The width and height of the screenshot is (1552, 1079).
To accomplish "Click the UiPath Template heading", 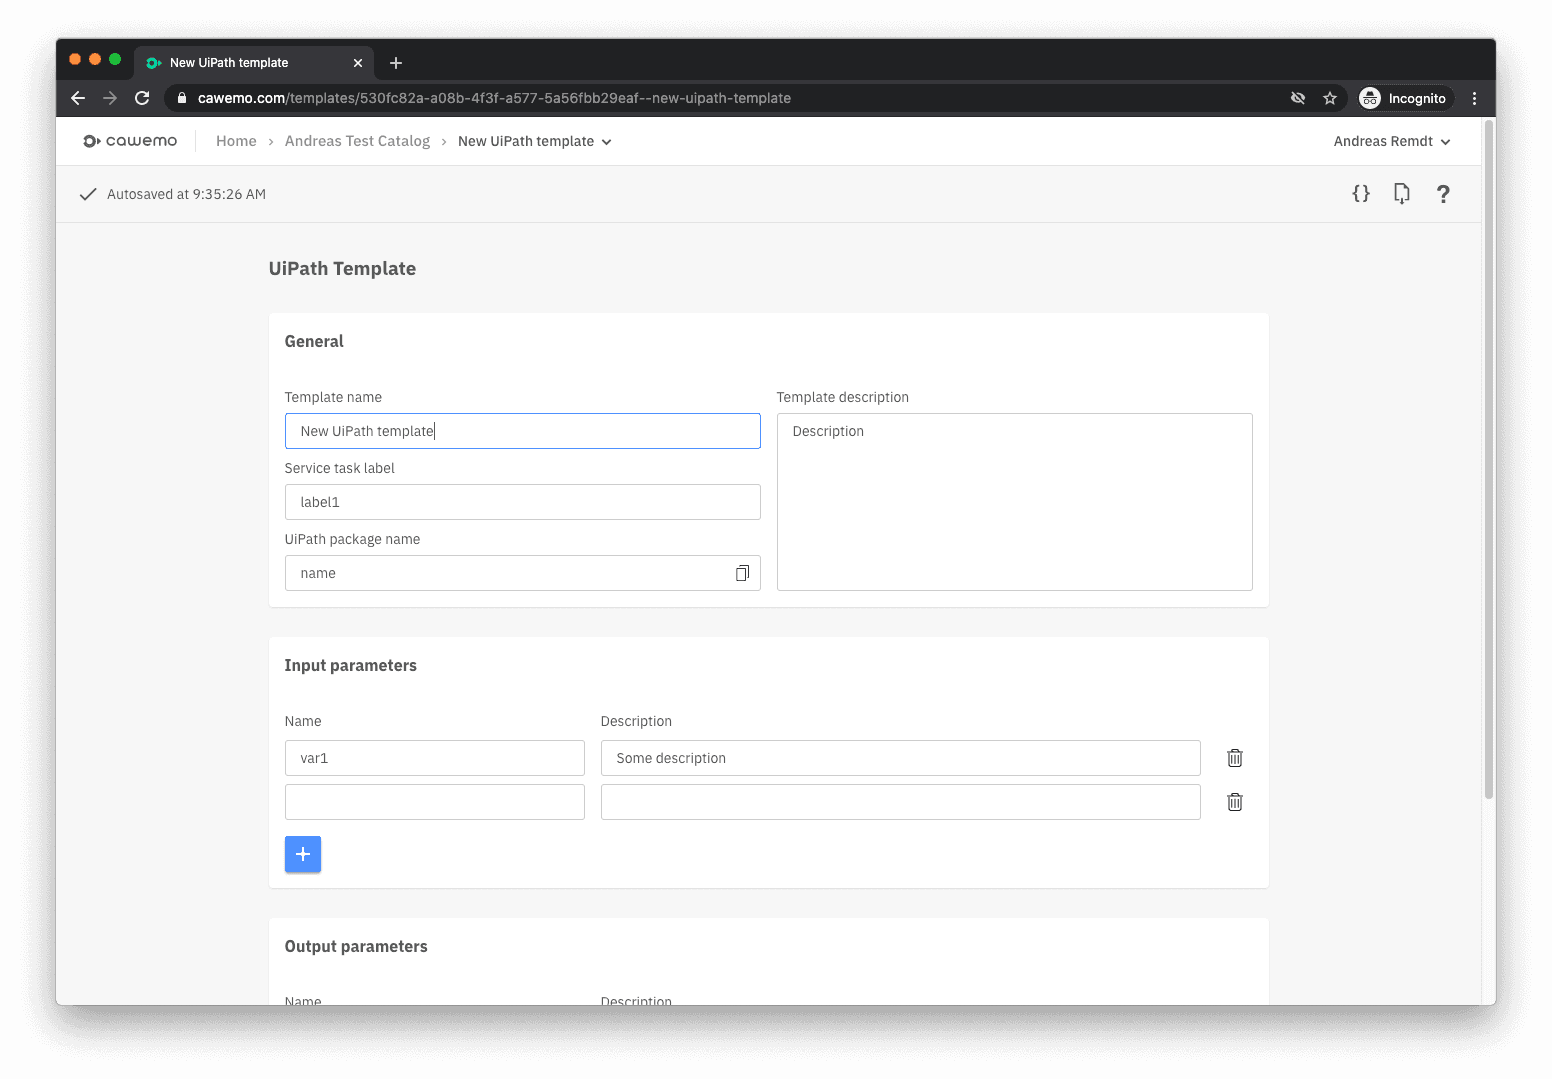I will point(342,268).
